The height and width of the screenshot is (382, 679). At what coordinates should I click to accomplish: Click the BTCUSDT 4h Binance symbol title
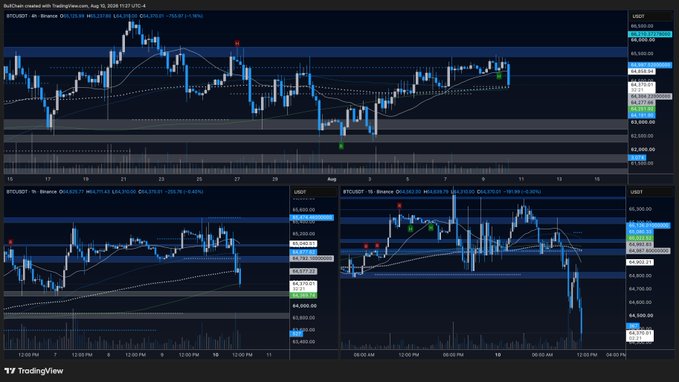pyautogui.click(x=32, y=16)
